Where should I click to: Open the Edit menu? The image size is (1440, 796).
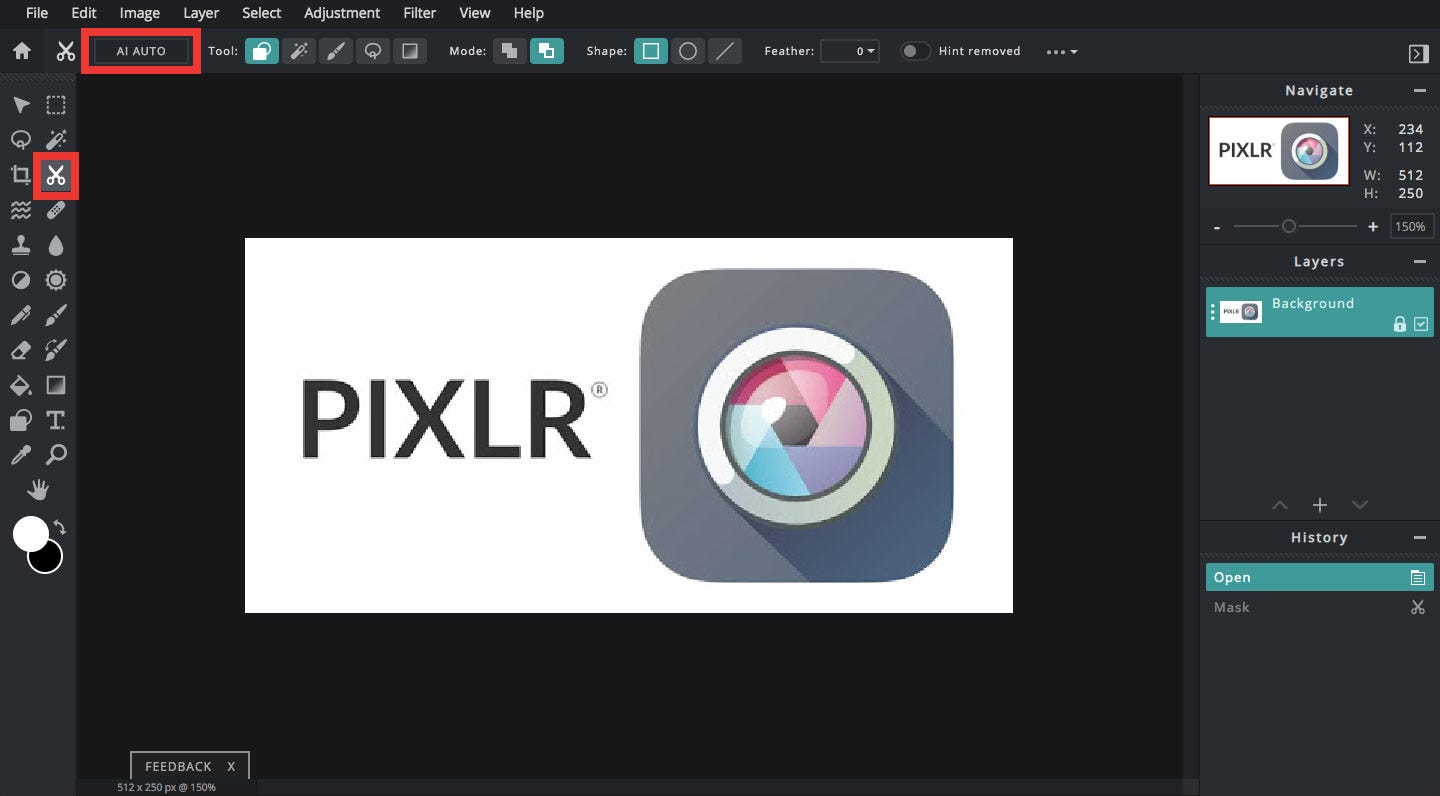84,13
